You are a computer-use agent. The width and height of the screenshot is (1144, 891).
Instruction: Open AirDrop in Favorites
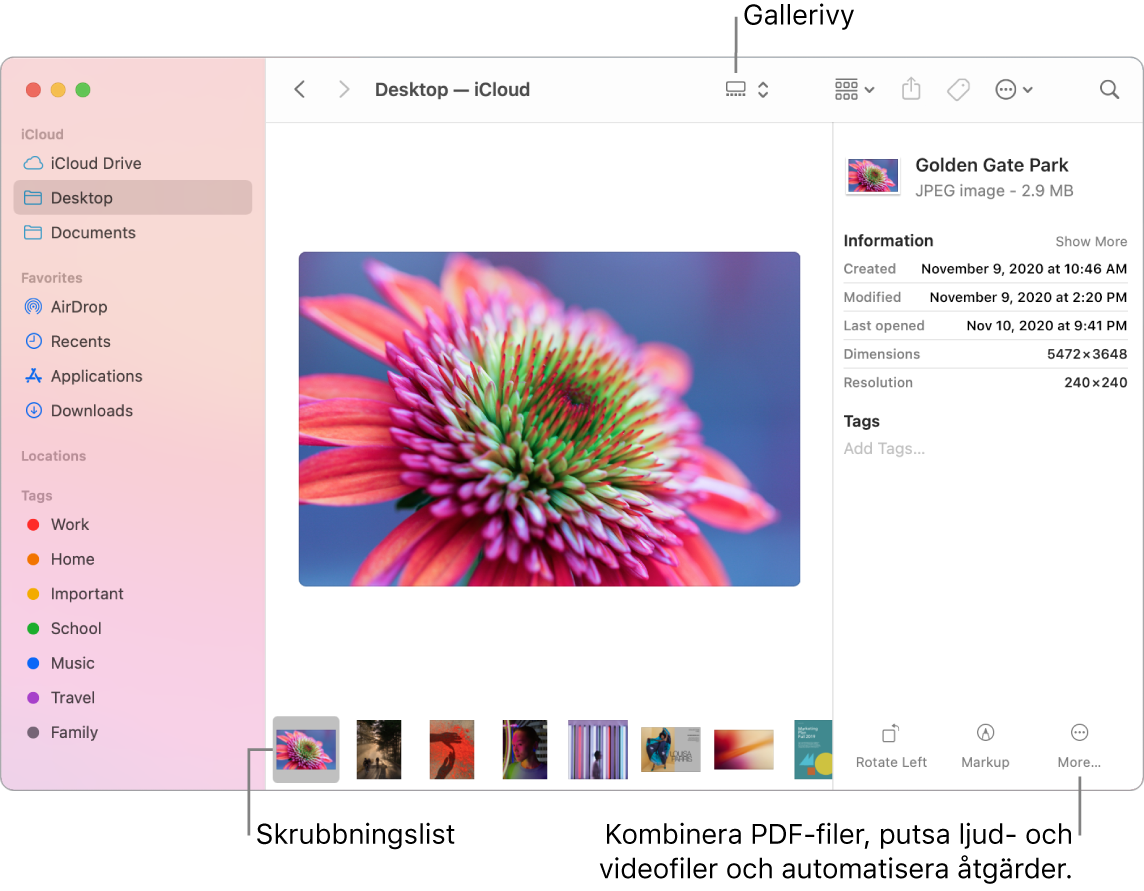coord(133,306)
